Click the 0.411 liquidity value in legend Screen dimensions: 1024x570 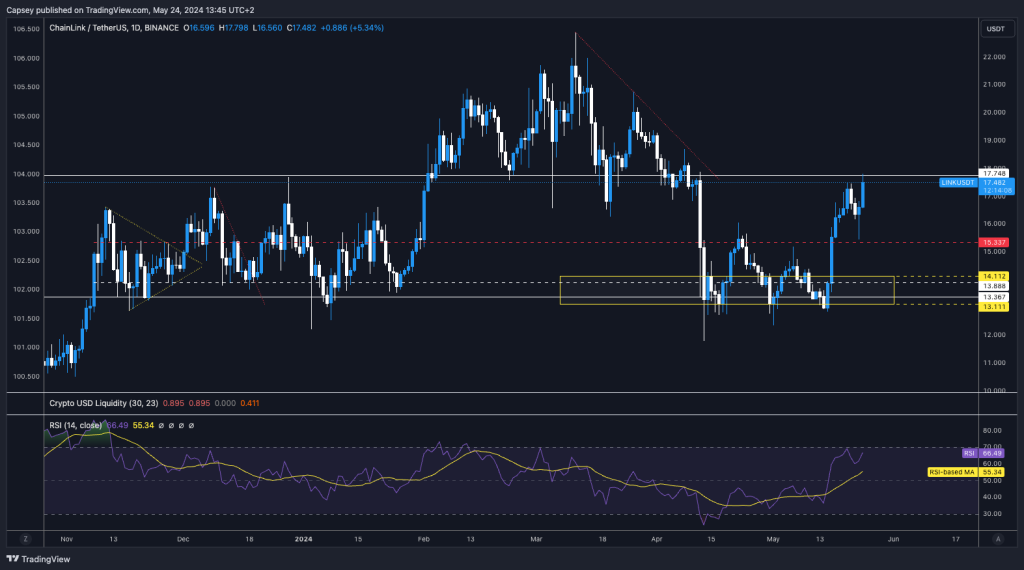click(249, 403)
